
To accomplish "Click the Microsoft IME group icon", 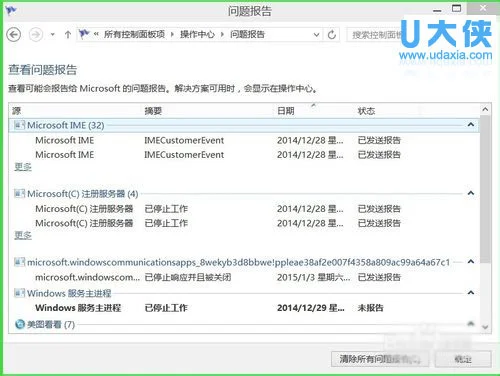I will (19, 125).
